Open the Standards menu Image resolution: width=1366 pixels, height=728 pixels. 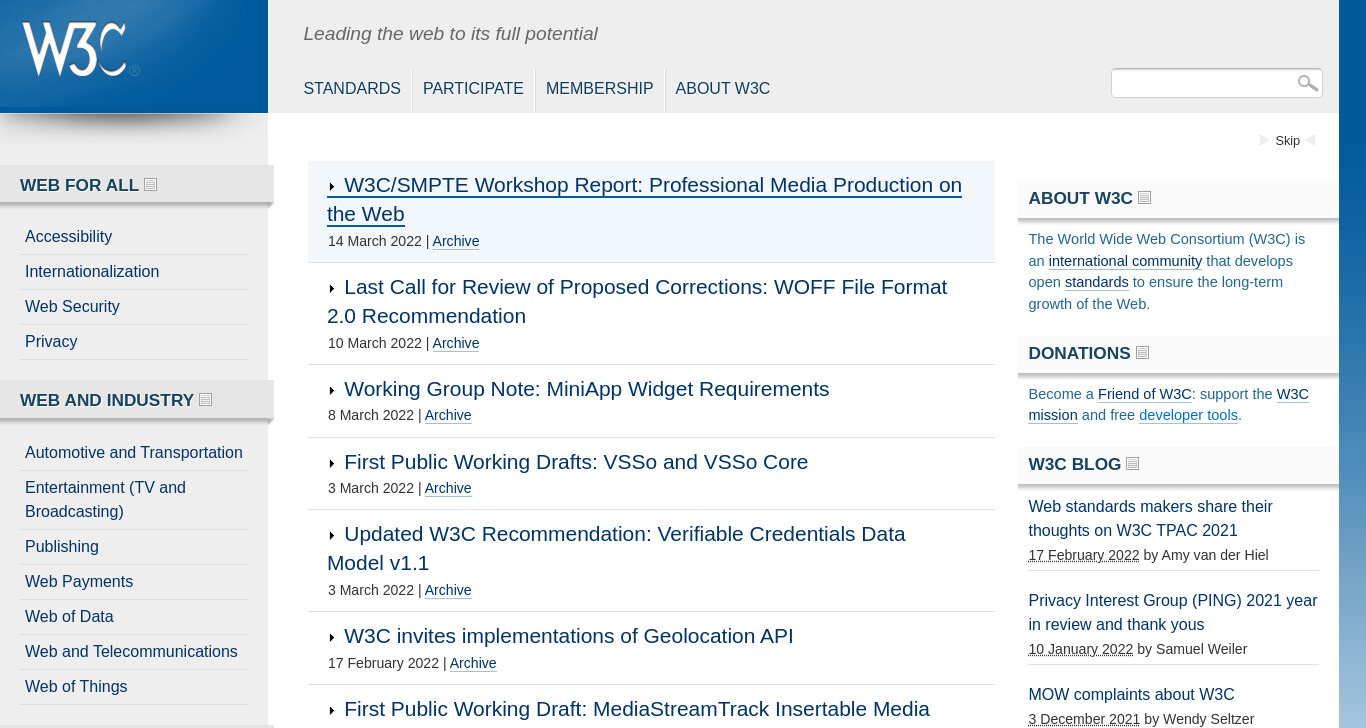pos(352,88)
